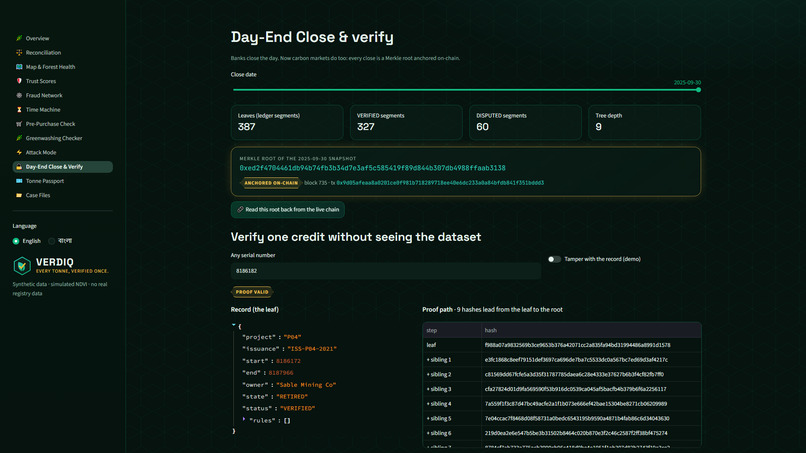Viewport: 806px width, 453px height.
Task: Click the Tree depth 9 card
Action: [645, 122]
